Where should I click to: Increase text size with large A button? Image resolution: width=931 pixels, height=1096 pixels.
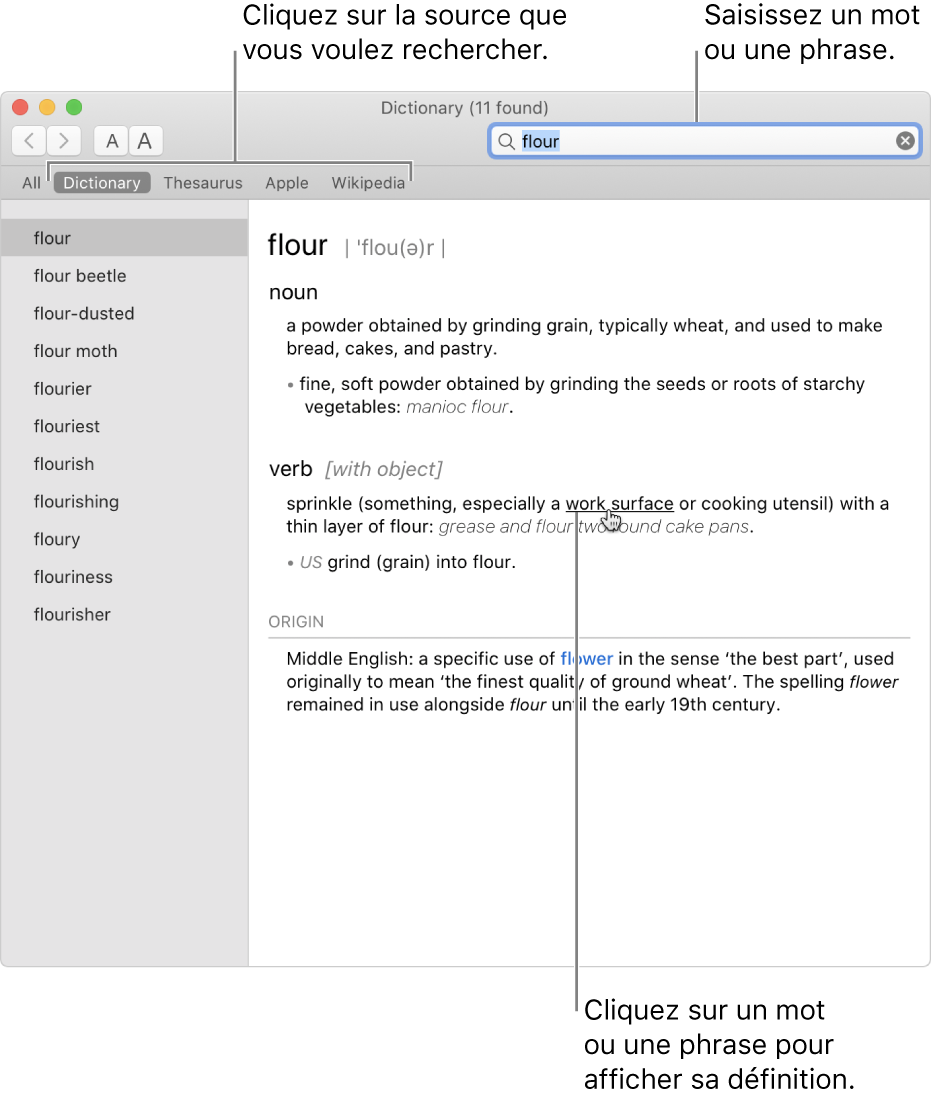145,141
